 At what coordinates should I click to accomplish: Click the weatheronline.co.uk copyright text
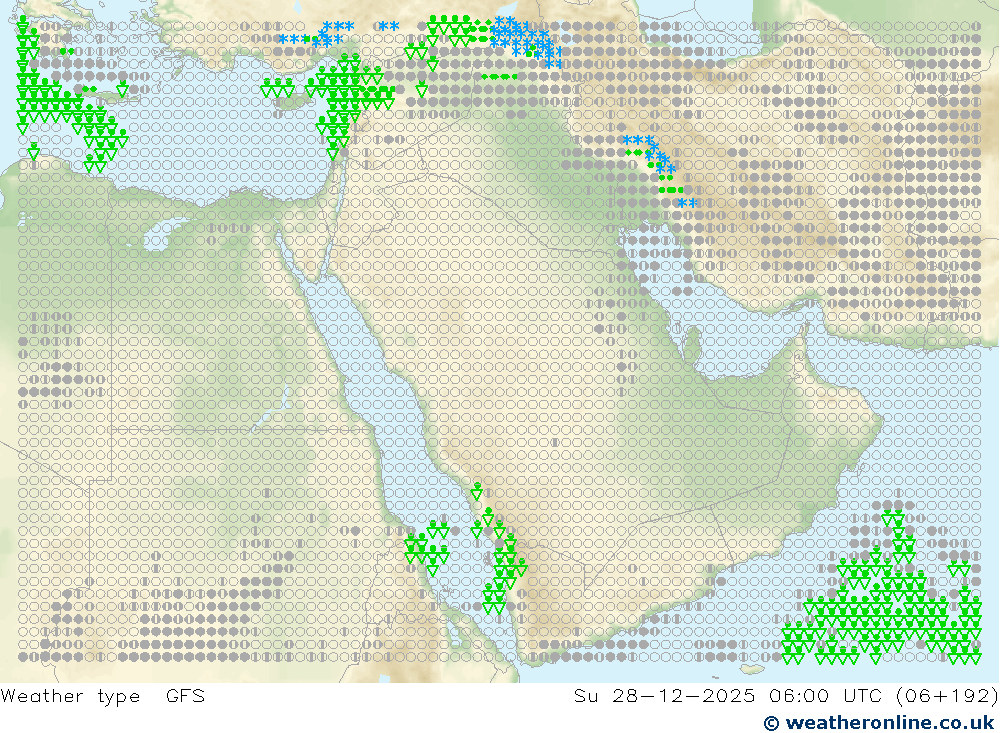click(879, 723)
